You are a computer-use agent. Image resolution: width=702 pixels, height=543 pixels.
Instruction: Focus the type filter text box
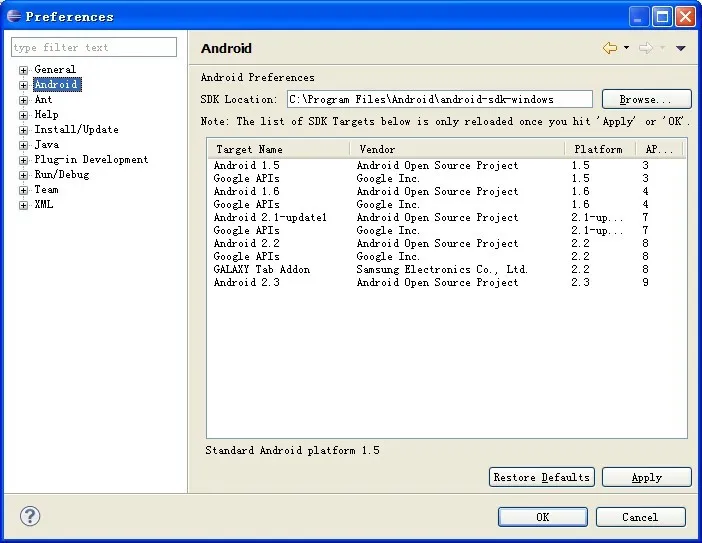coord(94,47)
